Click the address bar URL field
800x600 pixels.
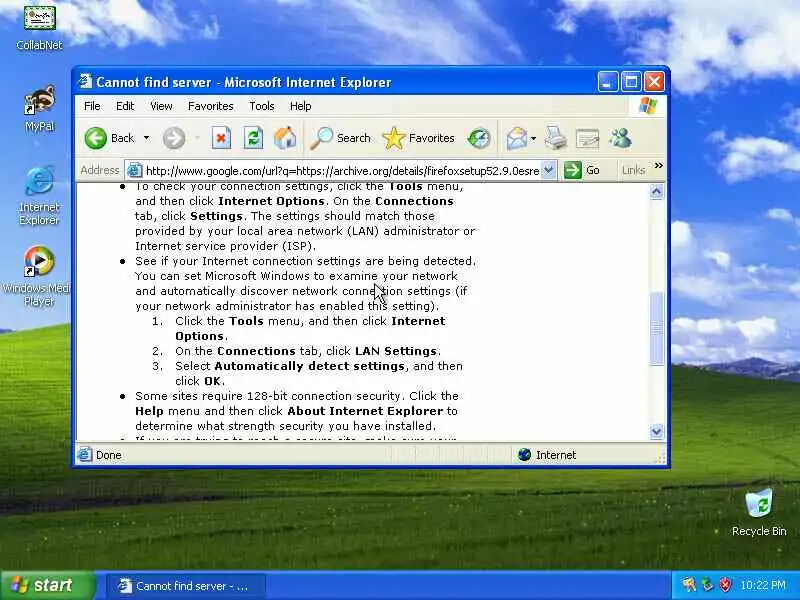pyautogui.click(x=342, y=170)
